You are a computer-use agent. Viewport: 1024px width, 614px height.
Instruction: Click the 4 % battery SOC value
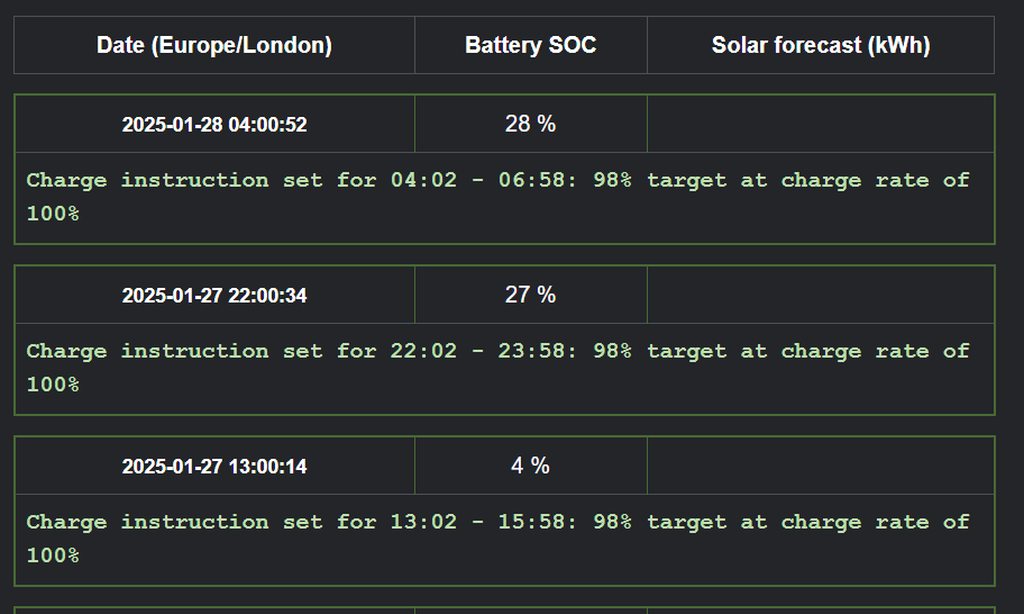[x=530, y=466]
